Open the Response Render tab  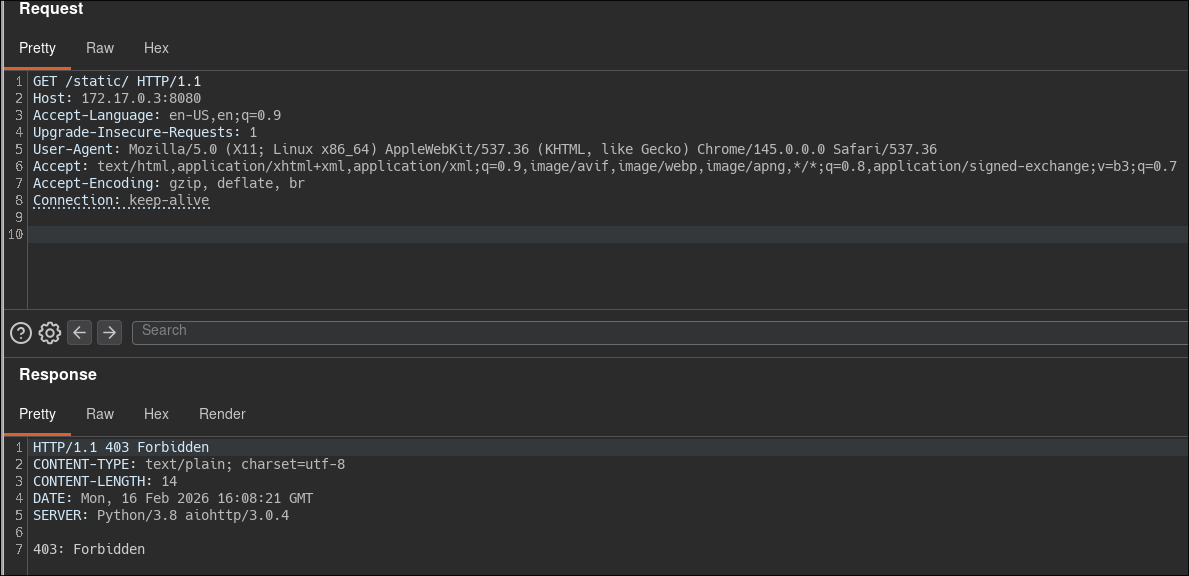coord(222,414)
